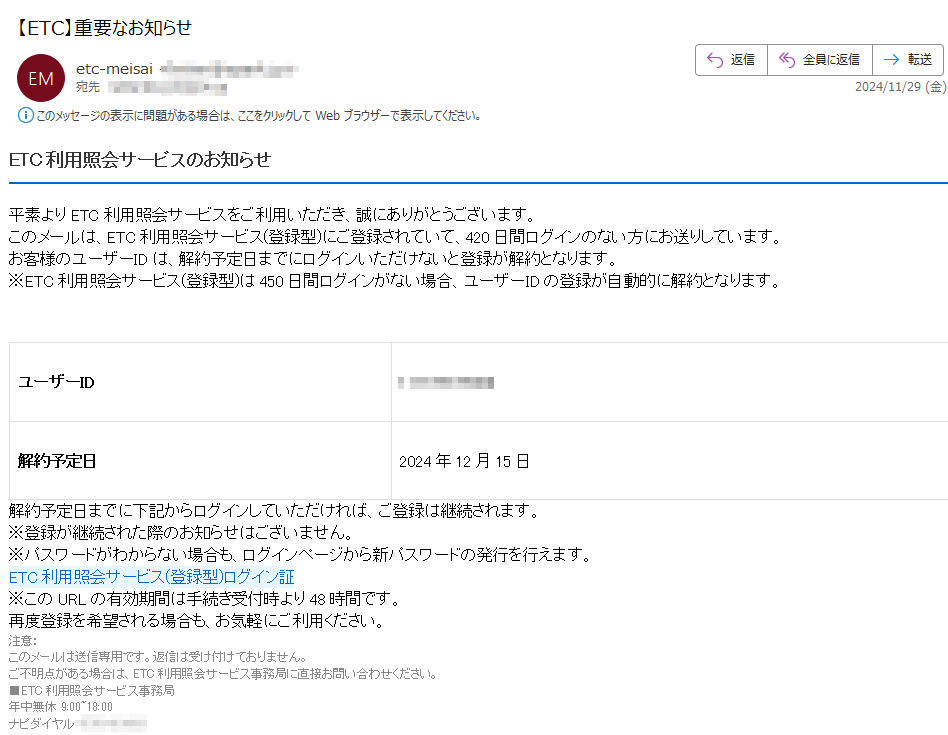Click the subject 【ETC】重要なお知らせ
Viewport: 948px width, 735px height.
pos(102,27)
